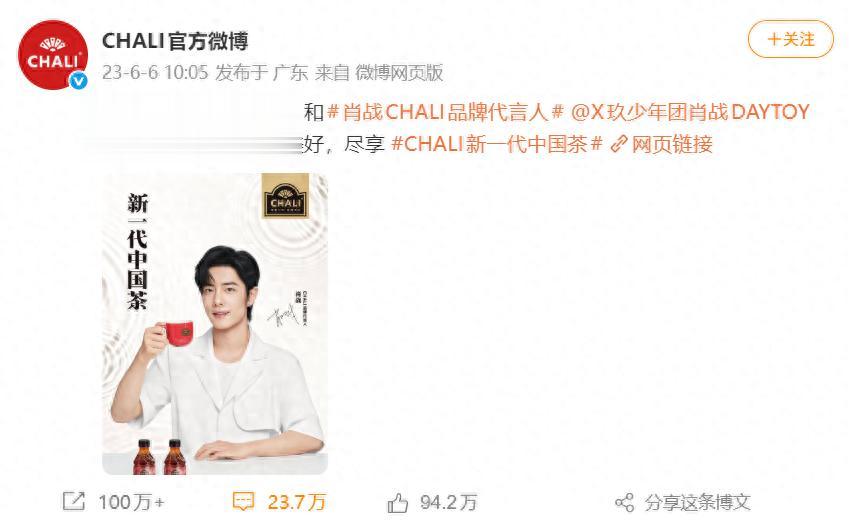Click the 分享这条博文 share text
Viewport: 849px width, 526px height.
(x=697, y=503)
